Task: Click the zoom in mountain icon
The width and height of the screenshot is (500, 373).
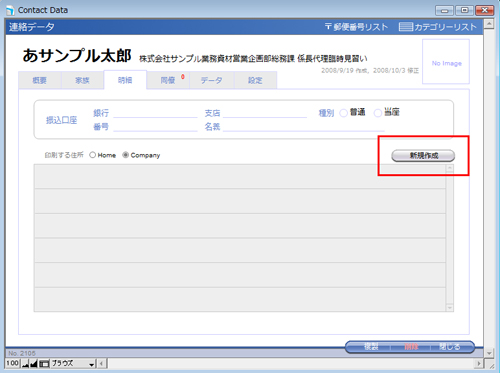Action: coord(34,364)
